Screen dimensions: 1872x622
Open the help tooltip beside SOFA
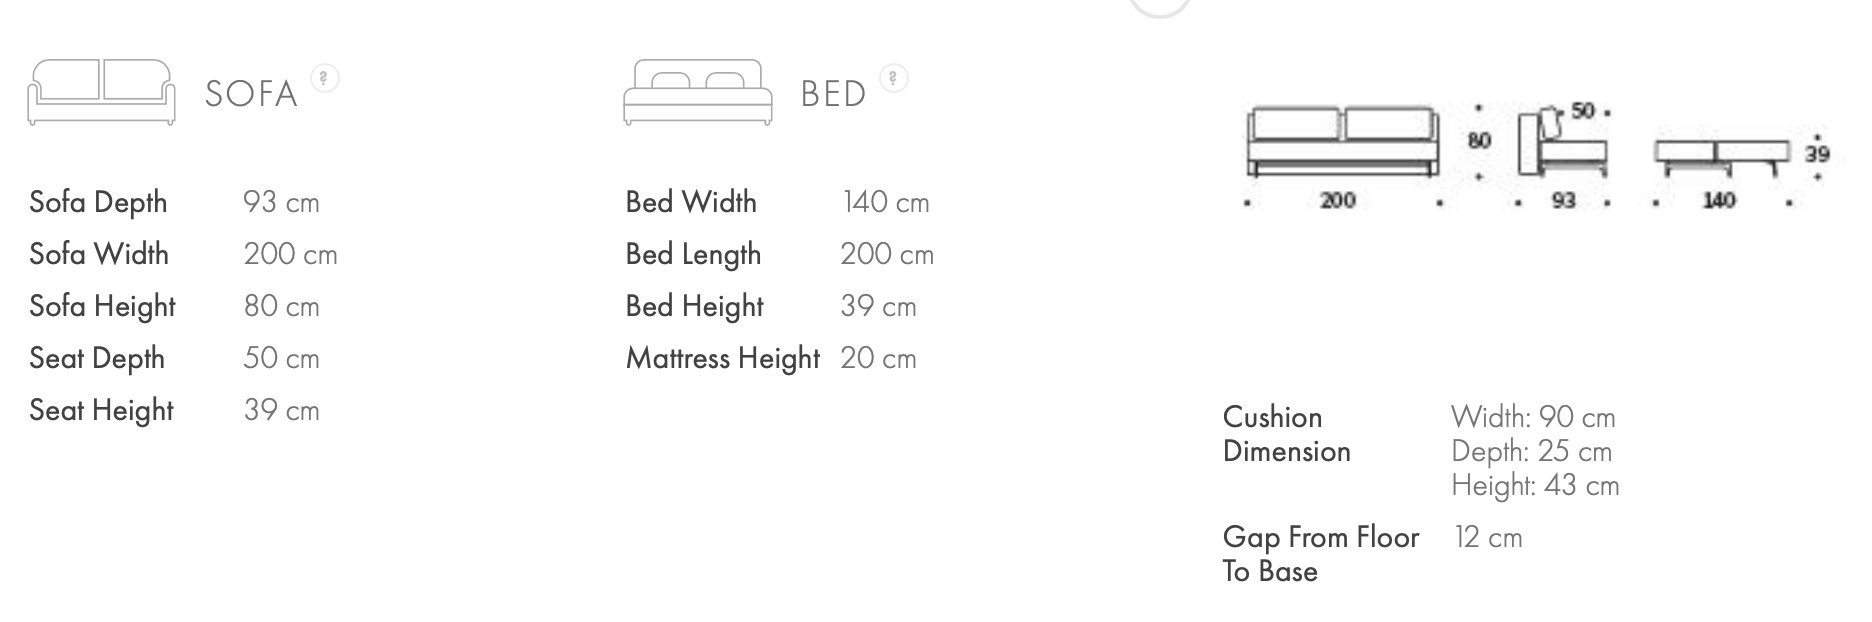(x=325, y=77)
